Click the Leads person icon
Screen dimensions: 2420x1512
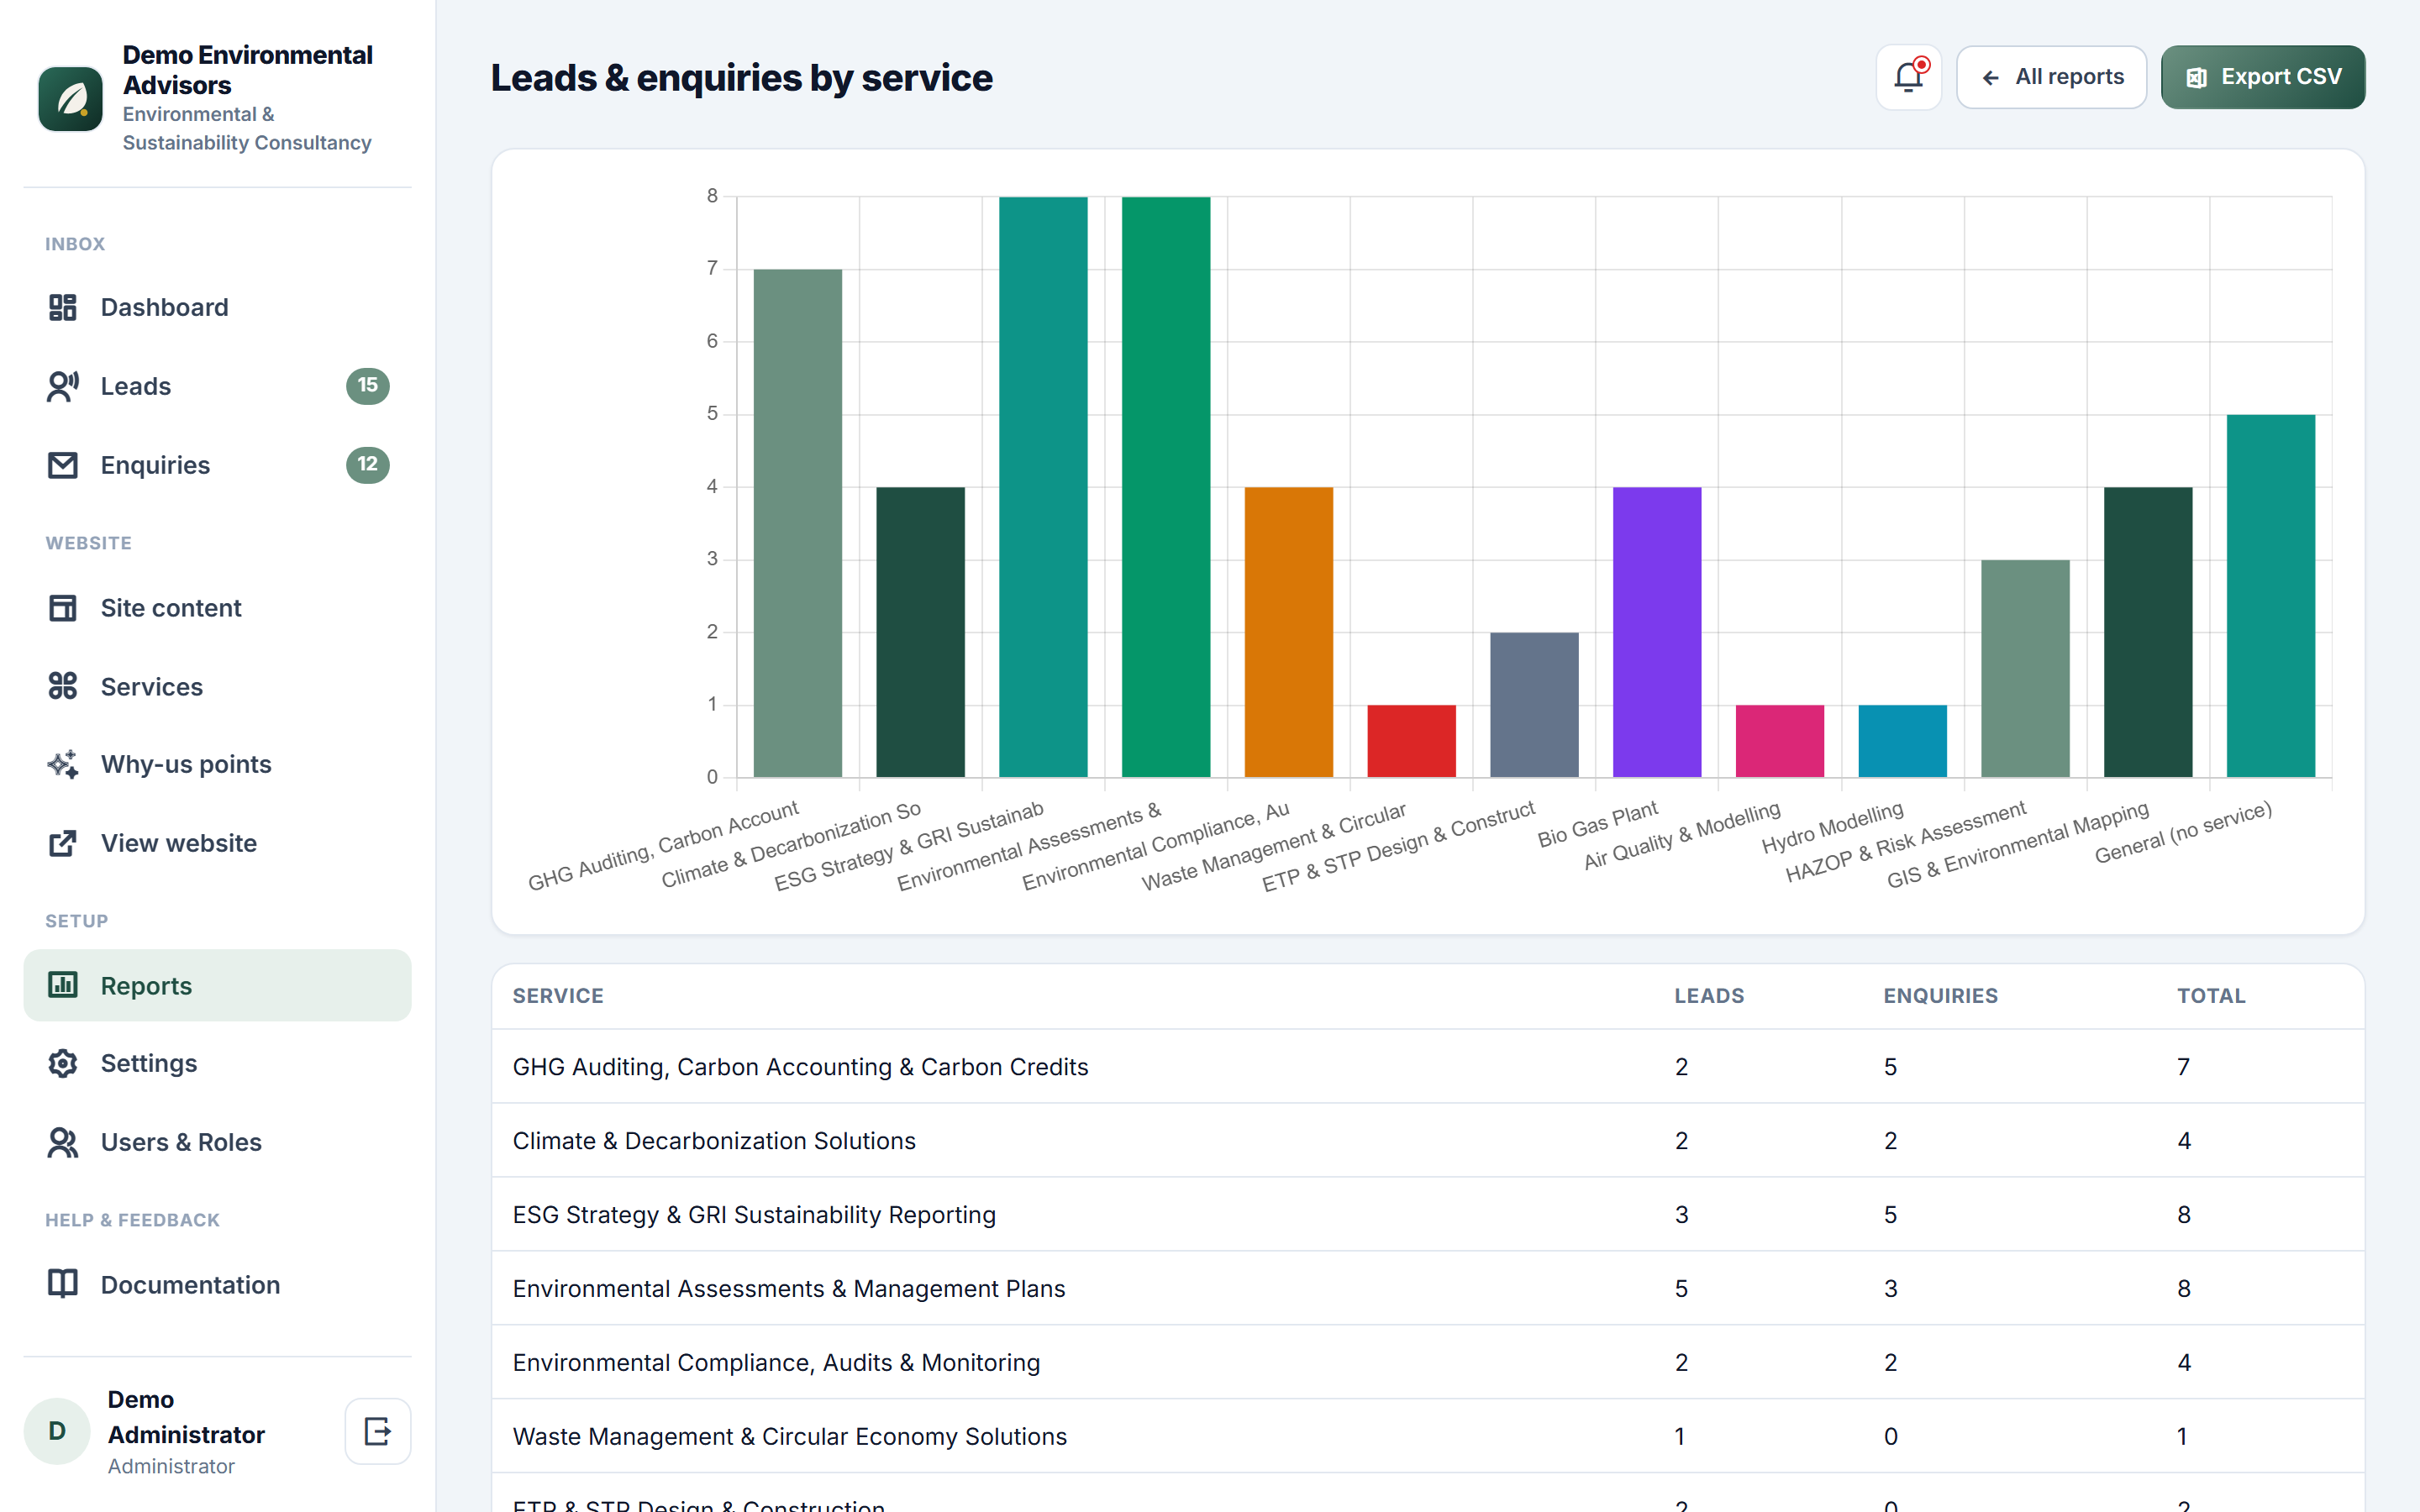pyautogui.click(x=63, y=386)
